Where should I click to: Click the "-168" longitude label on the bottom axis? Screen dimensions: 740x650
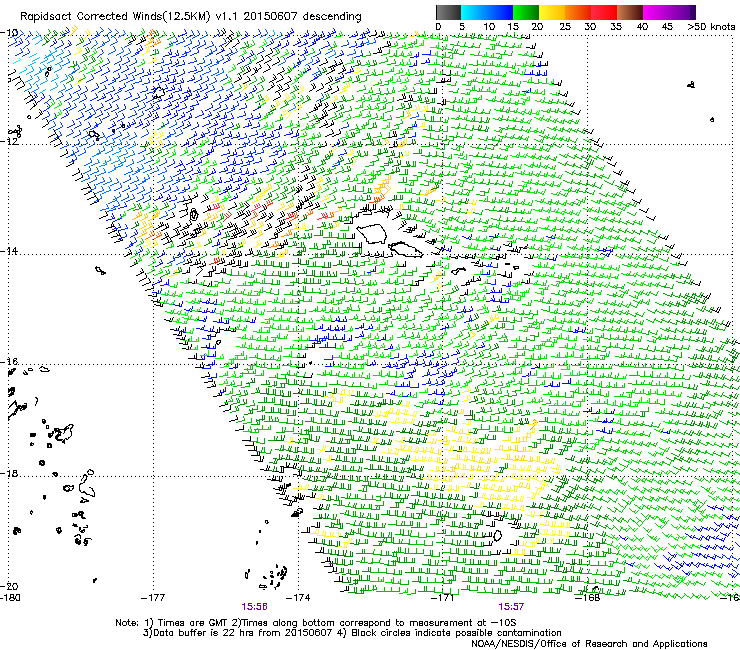(x=587, y=597)
